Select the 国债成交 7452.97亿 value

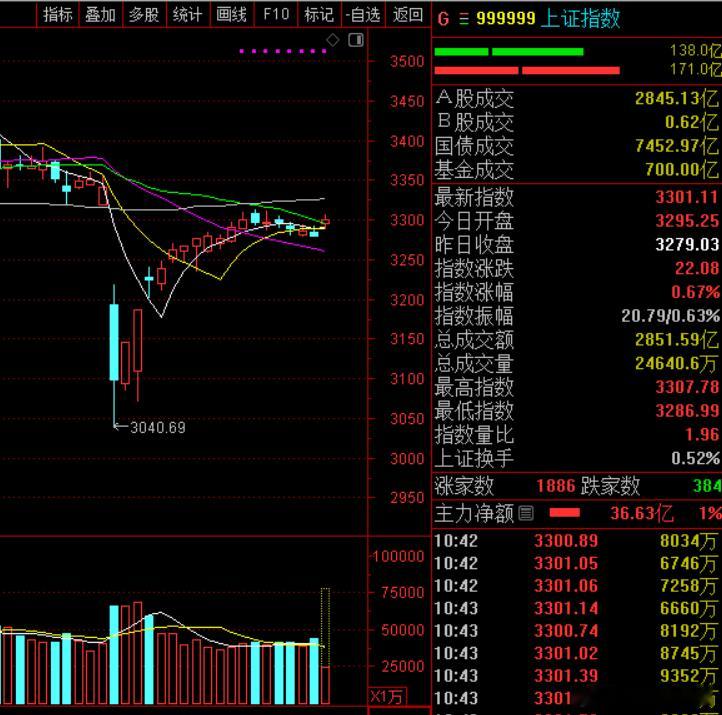click(676, 146)
